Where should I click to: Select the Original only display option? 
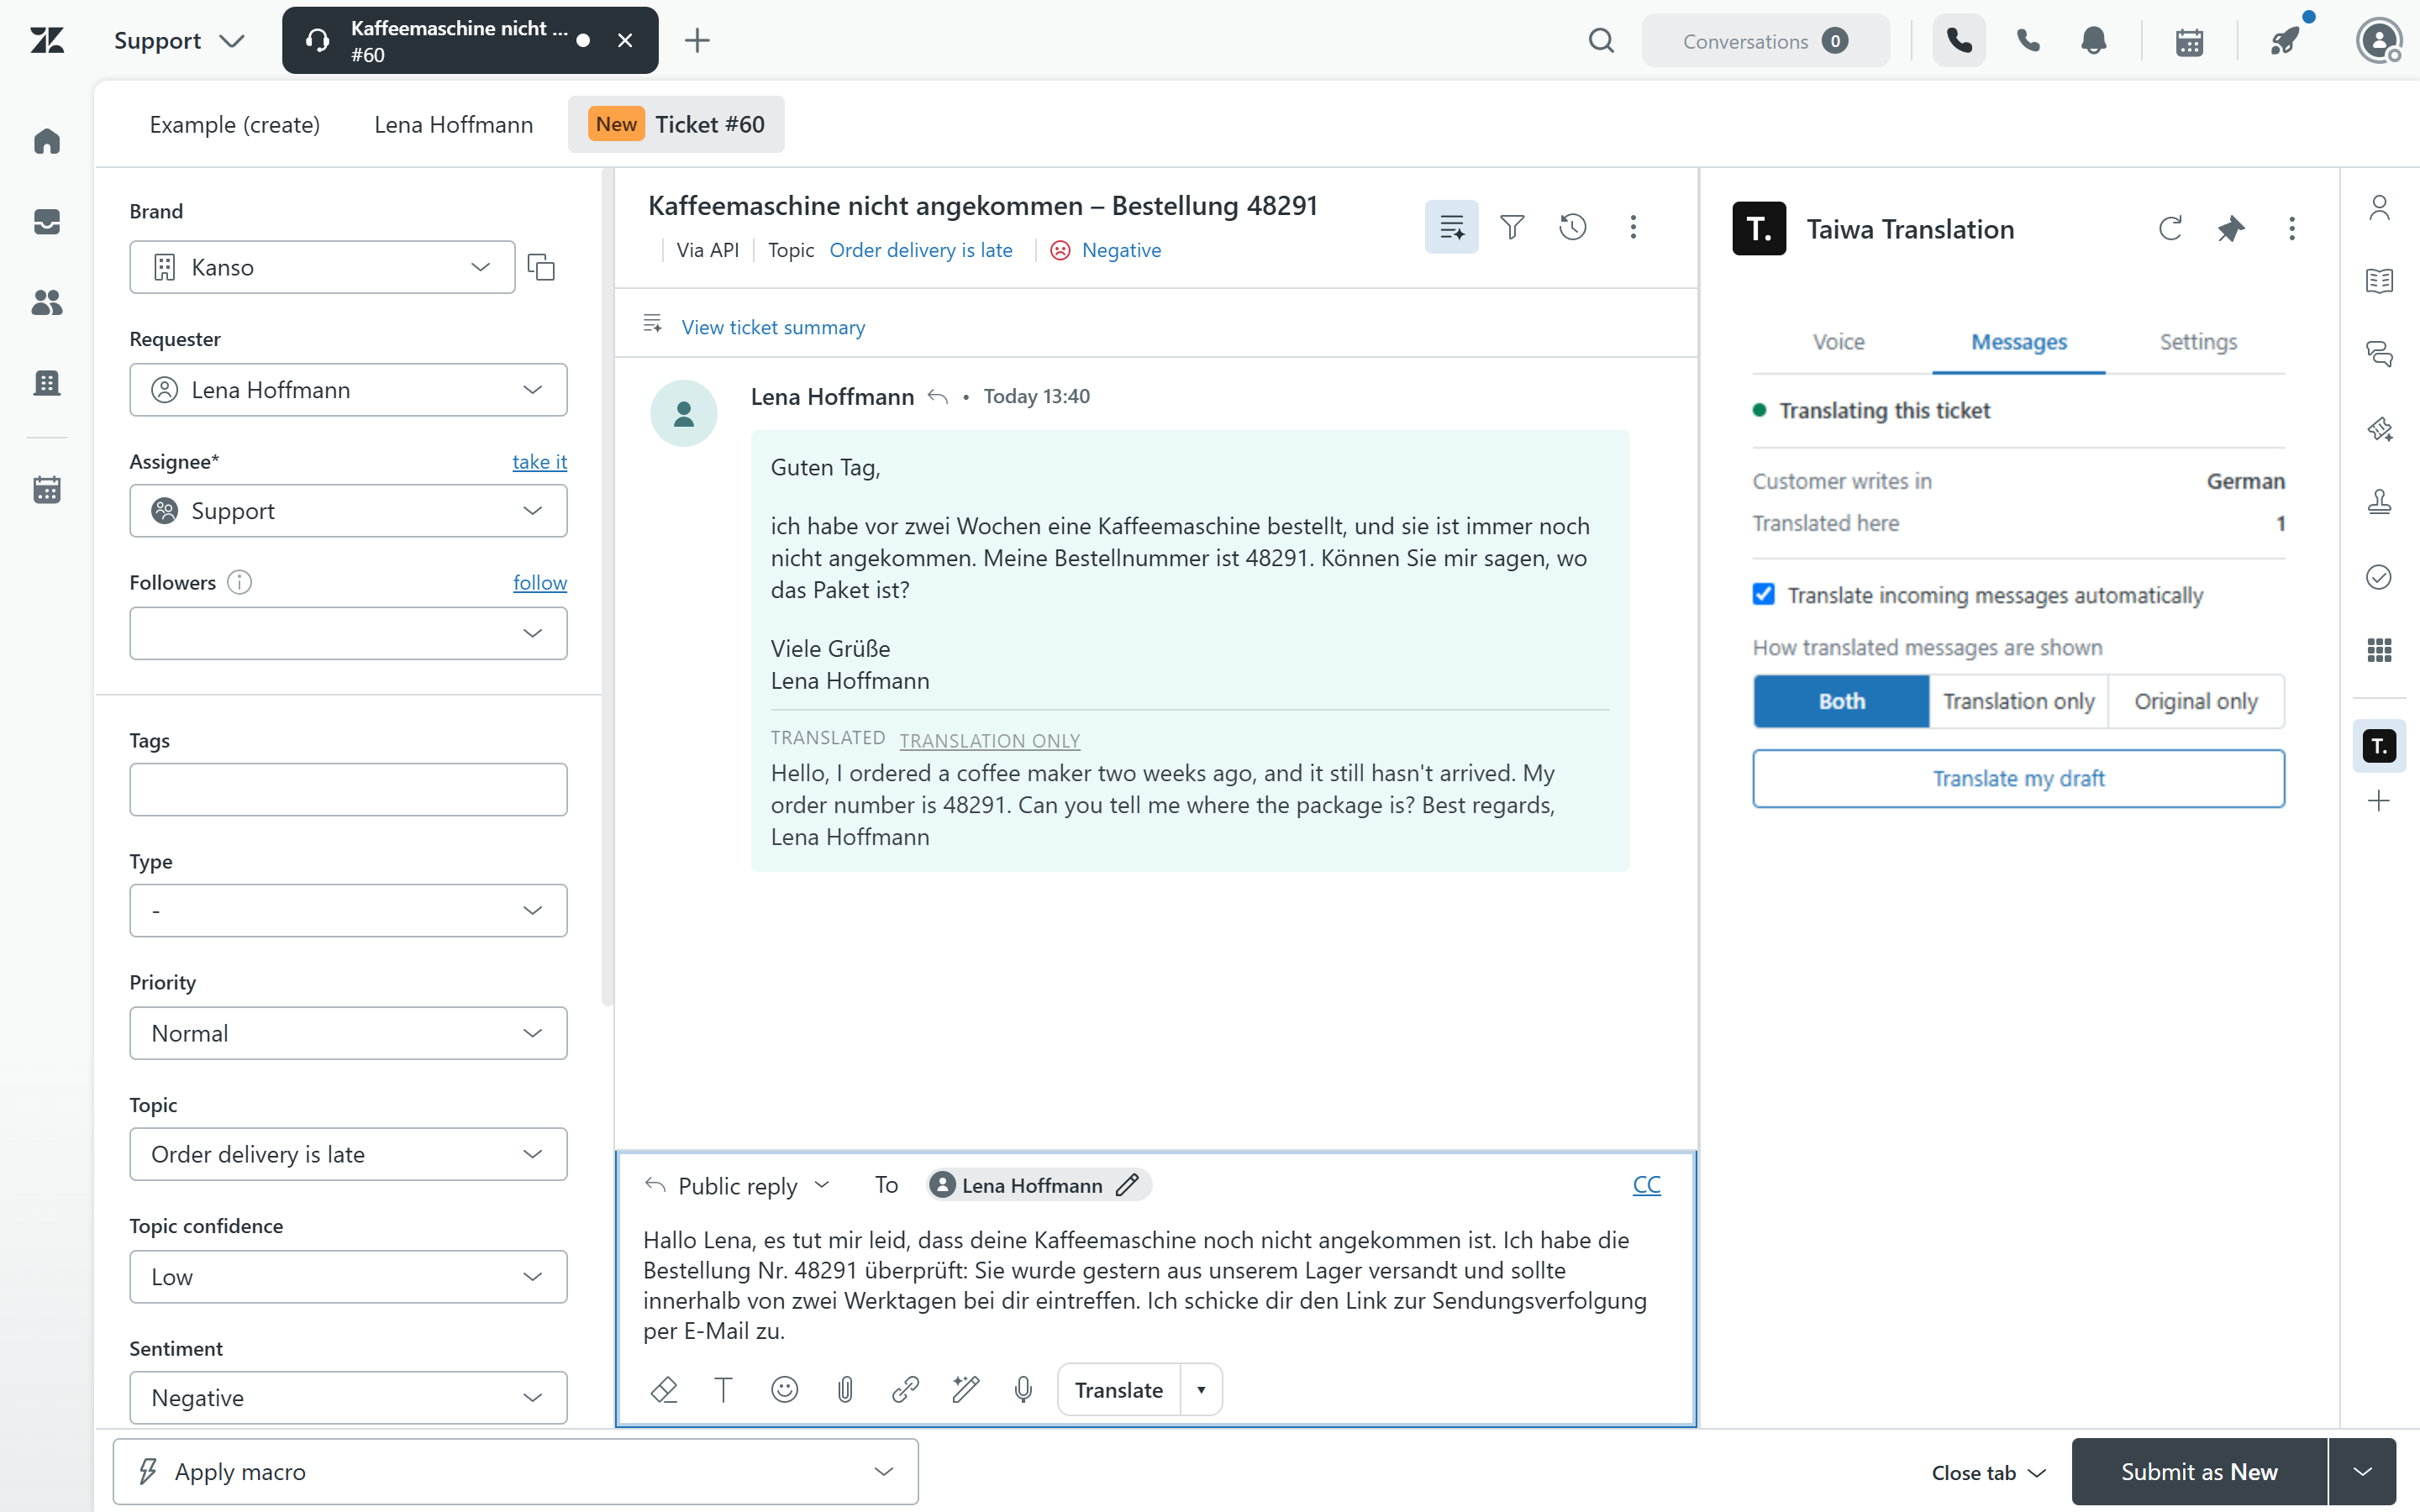(x=2196, y=701)
